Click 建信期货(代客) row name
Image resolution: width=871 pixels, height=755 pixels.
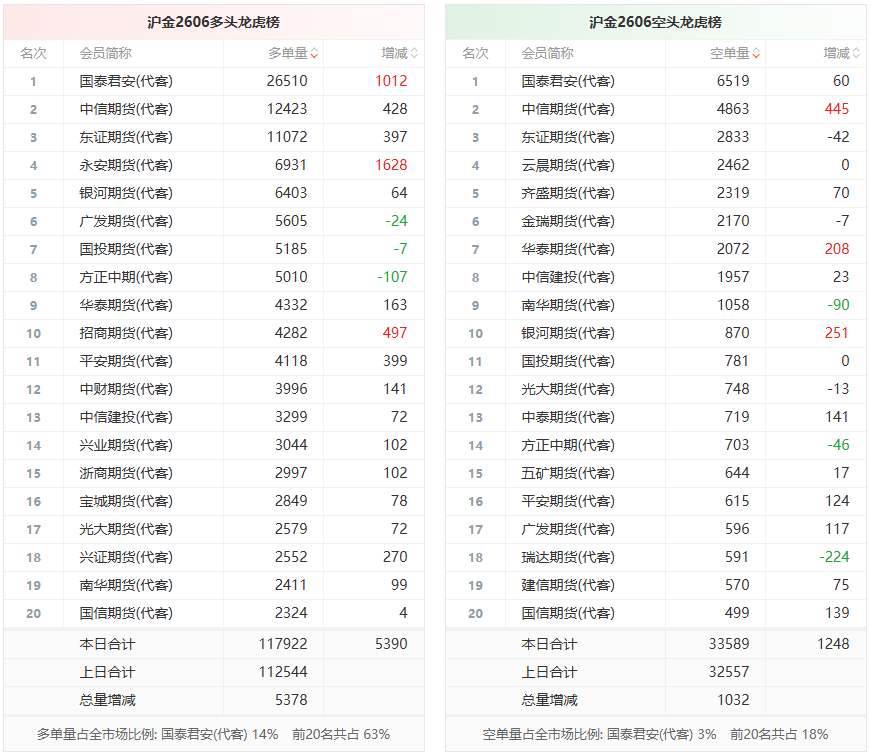[568, 585]
